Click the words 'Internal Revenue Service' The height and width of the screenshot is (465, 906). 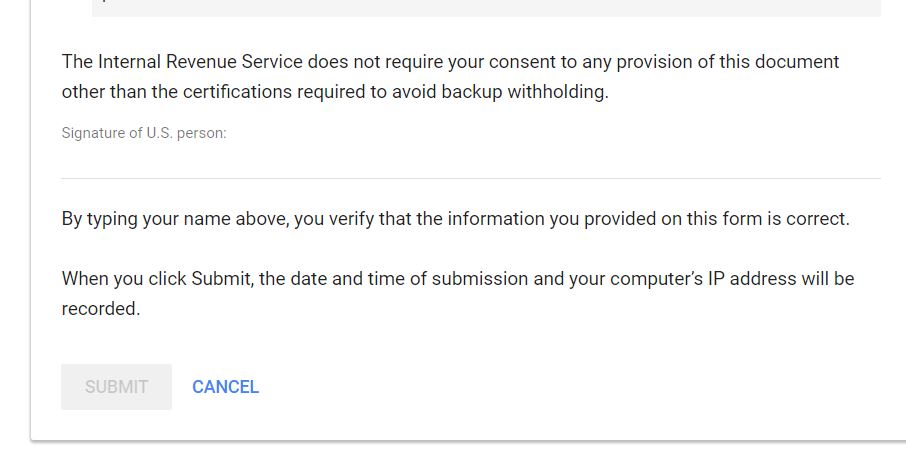tap(200, 61)
